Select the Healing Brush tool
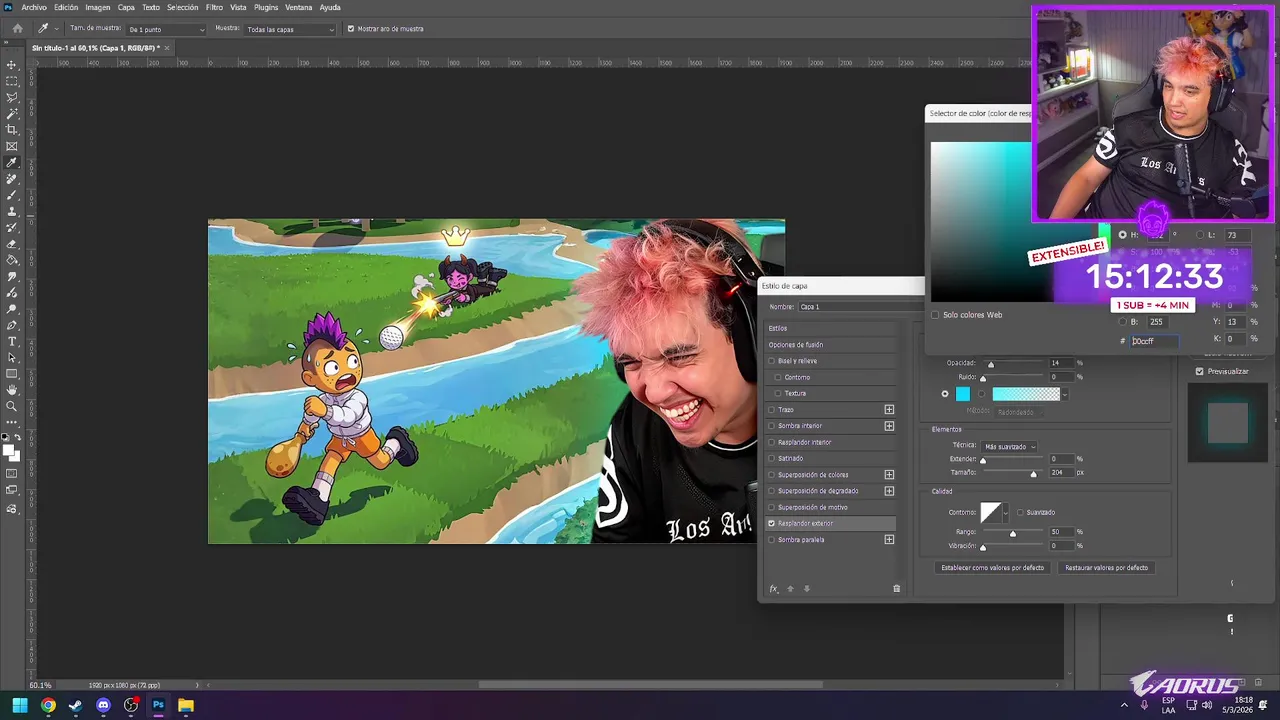This screenshot has height=720, width=1280. [x=12, y=179]
